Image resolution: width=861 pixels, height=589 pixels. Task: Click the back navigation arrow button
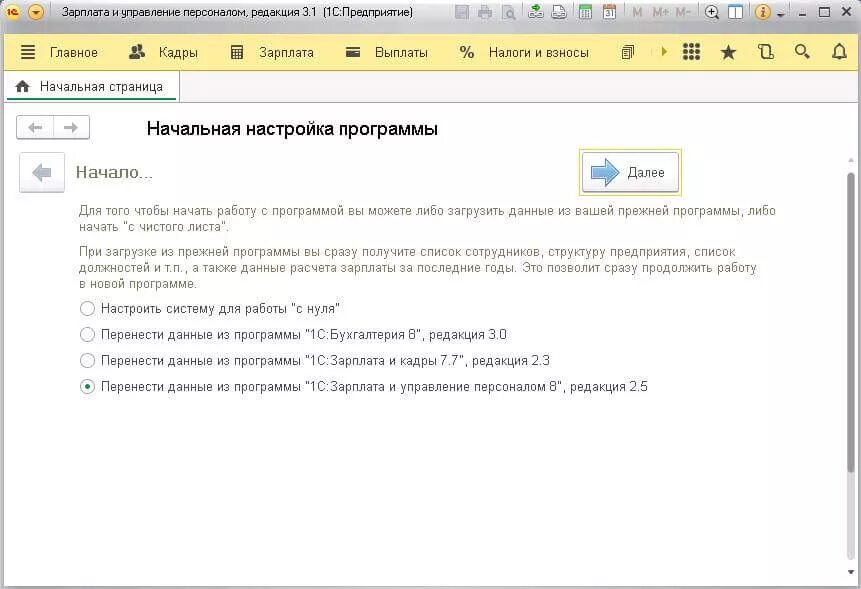click(x=35, y=128)
